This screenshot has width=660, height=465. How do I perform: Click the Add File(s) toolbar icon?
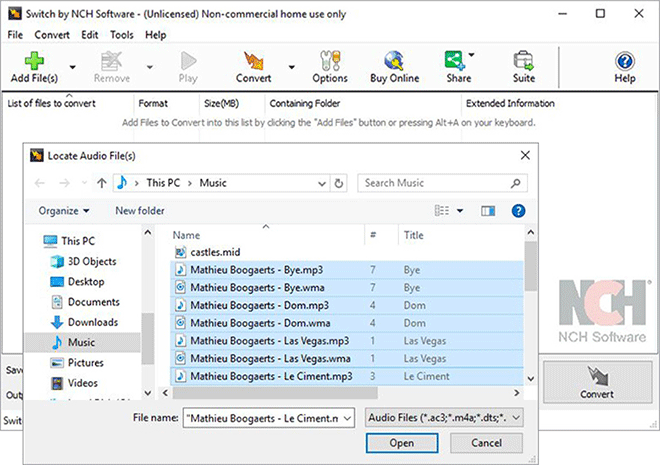(x=34, y=67)
